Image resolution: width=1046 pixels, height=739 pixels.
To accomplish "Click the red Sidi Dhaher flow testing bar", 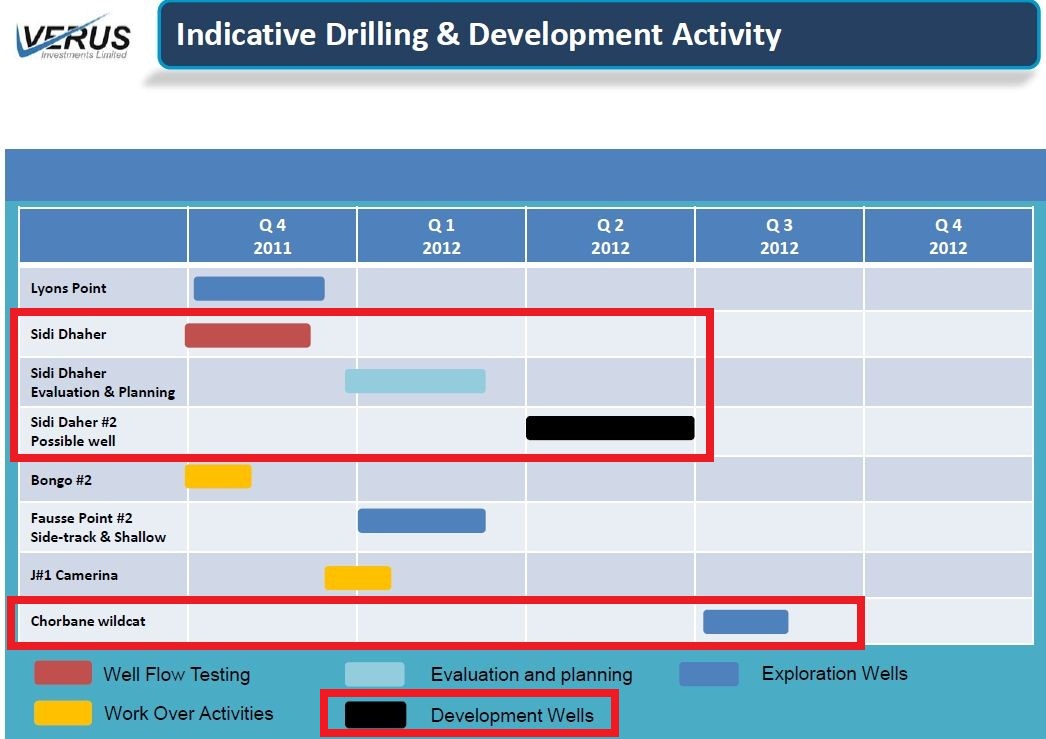I will (x=247, y=335).
